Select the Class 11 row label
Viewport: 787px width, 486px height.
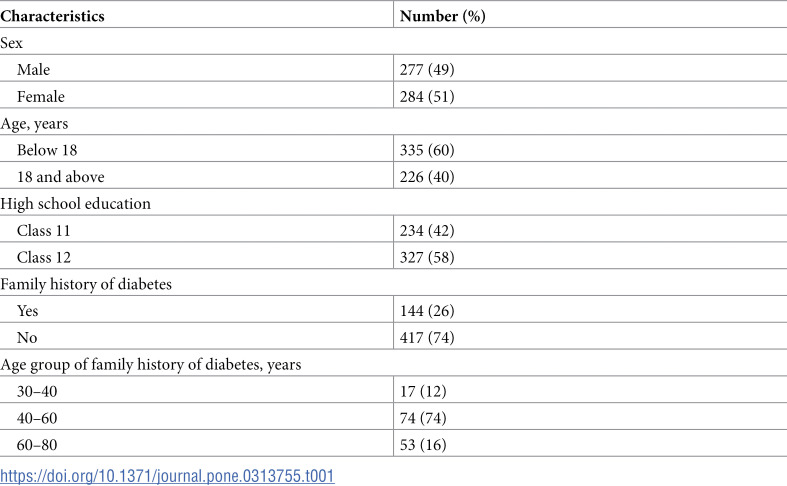tap(43, 230)
